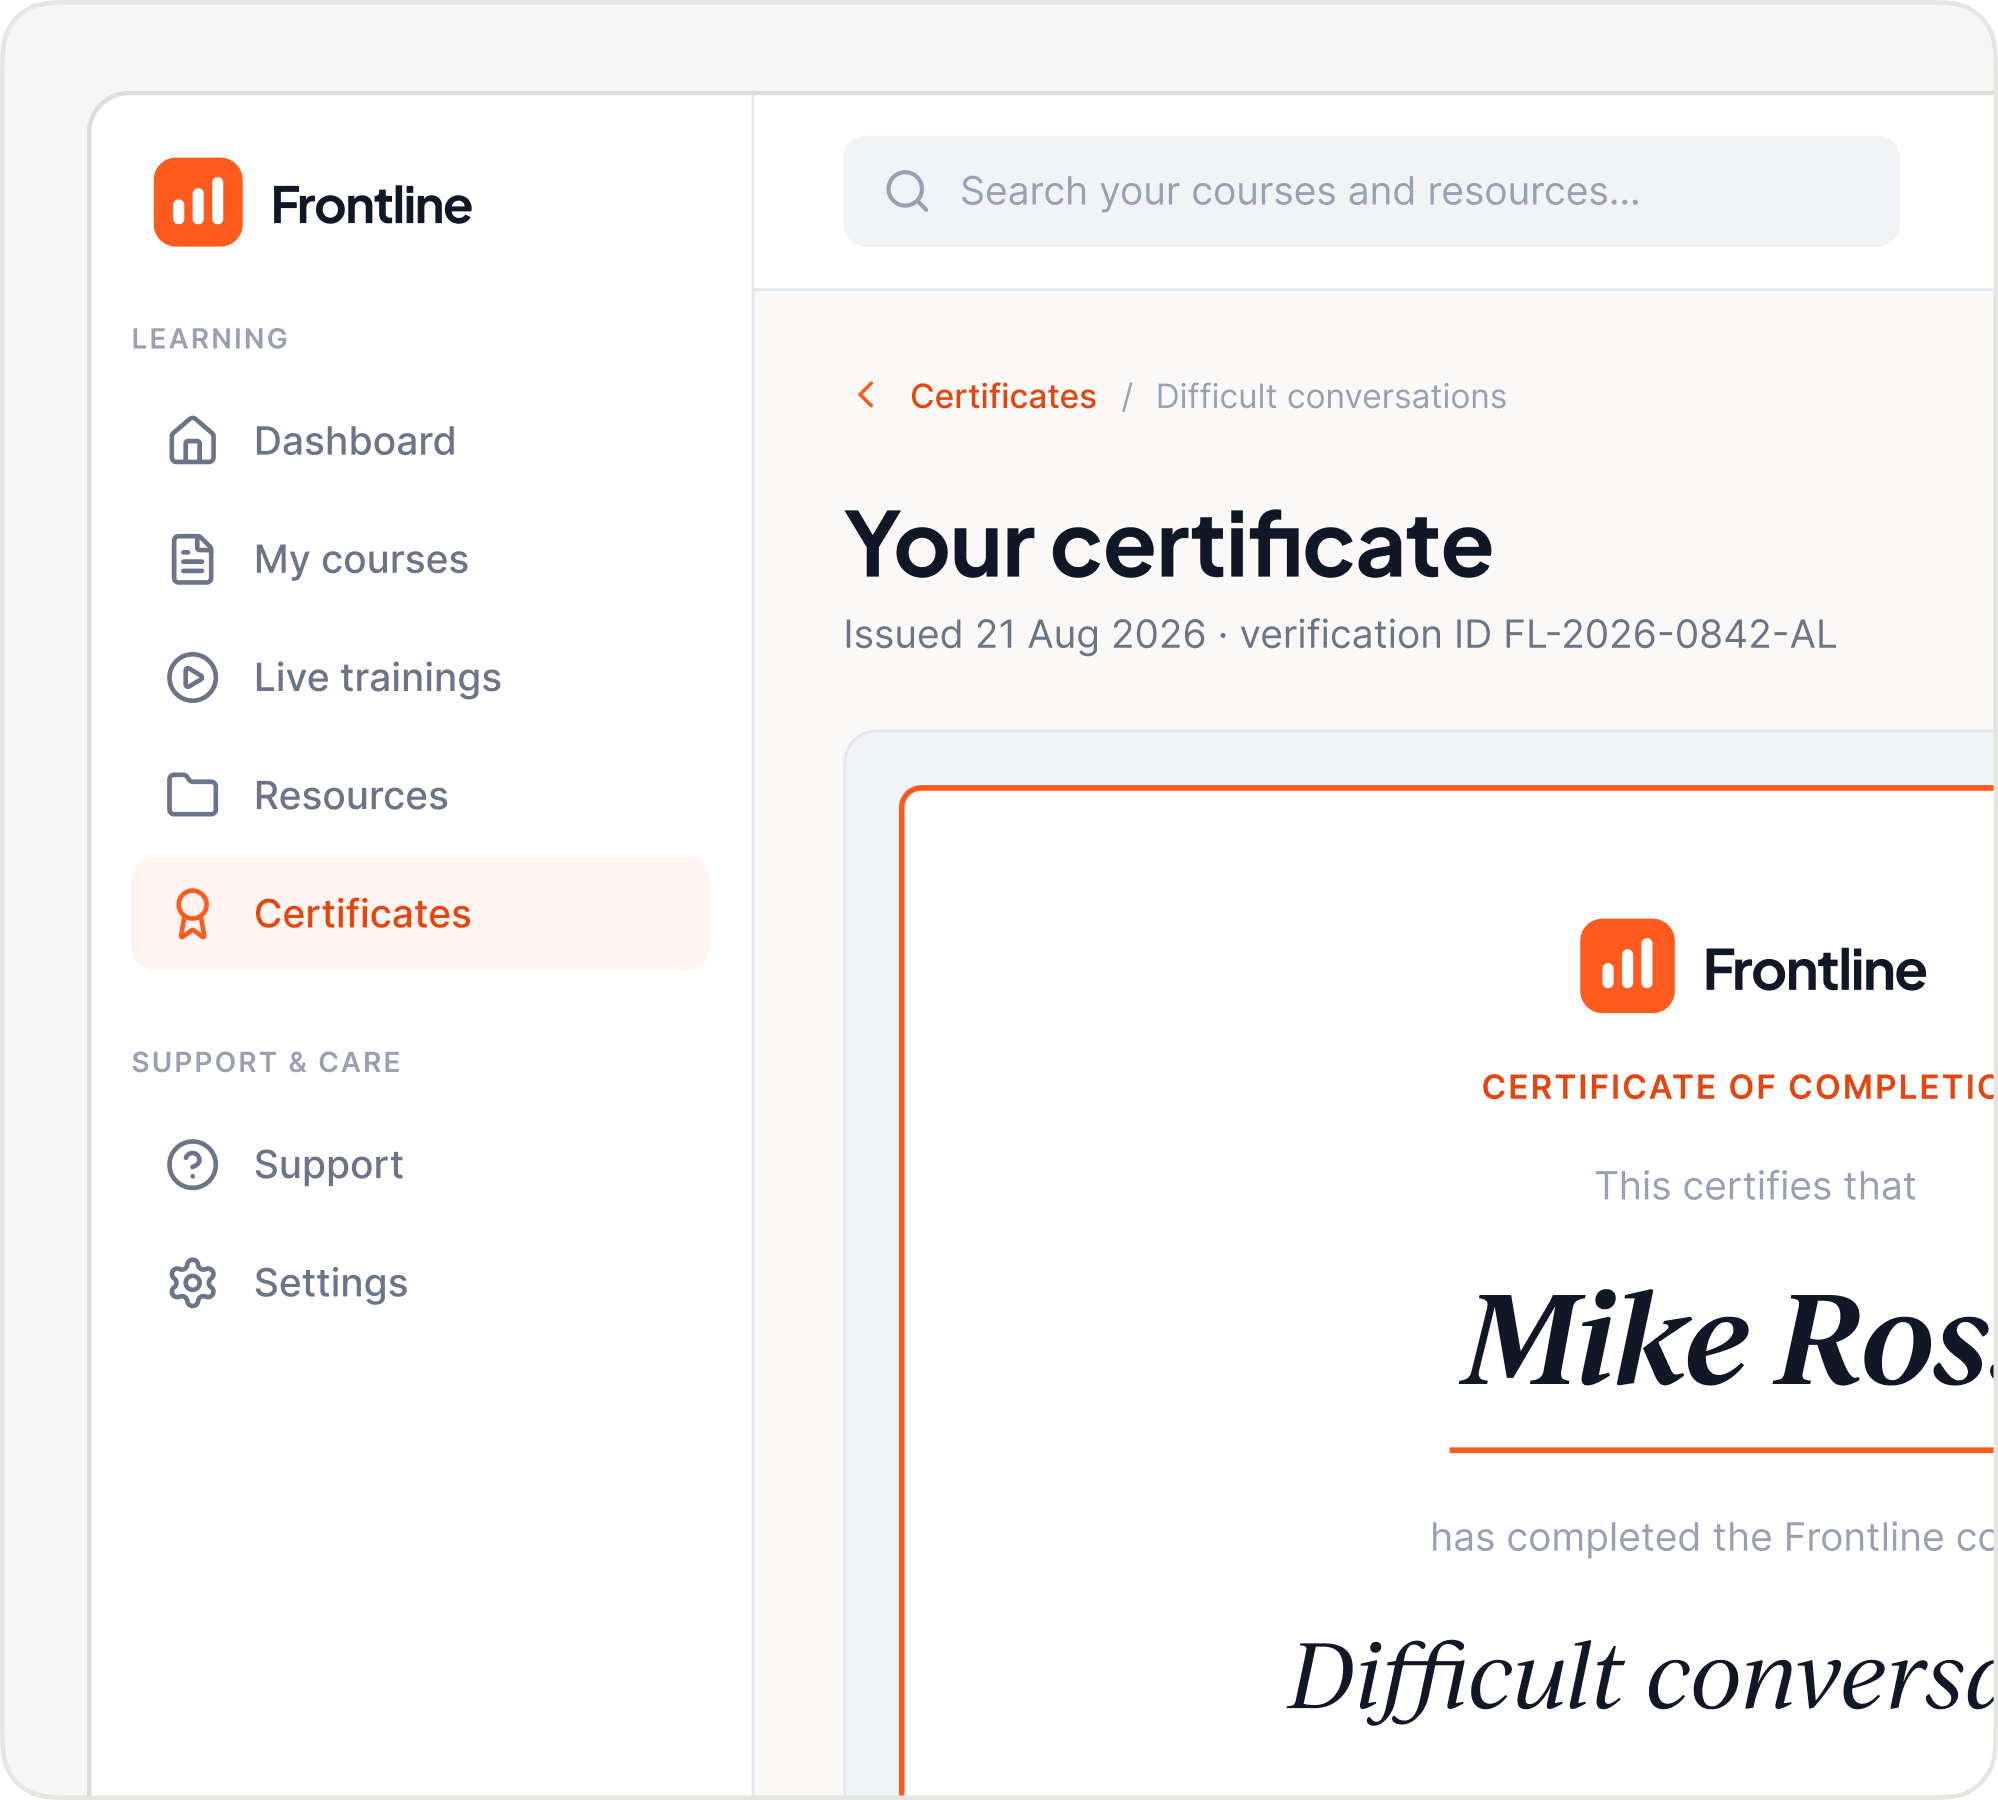Click the My courses document icon

point(192,559)
